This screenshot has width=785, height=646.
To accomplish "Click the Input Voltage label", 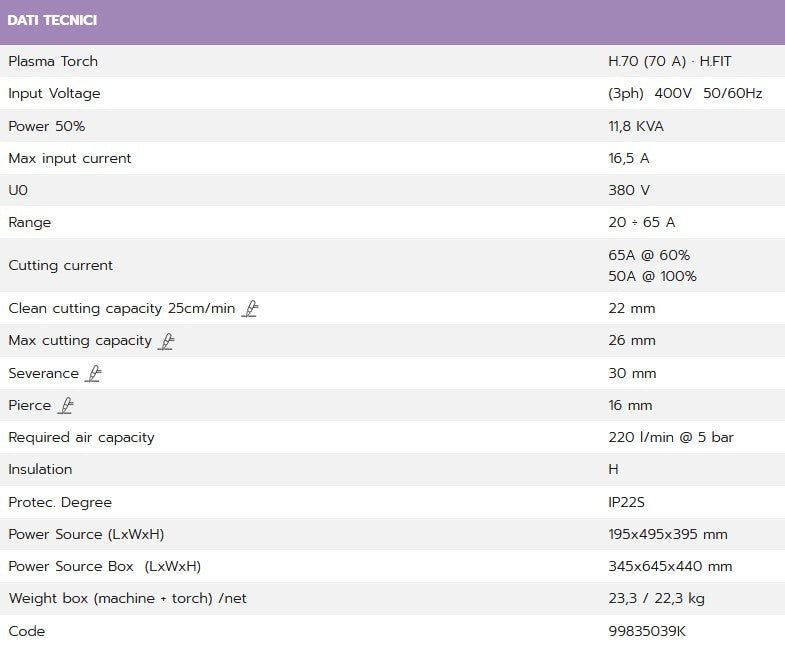I will pyautogui.click(x=54, y=93).
